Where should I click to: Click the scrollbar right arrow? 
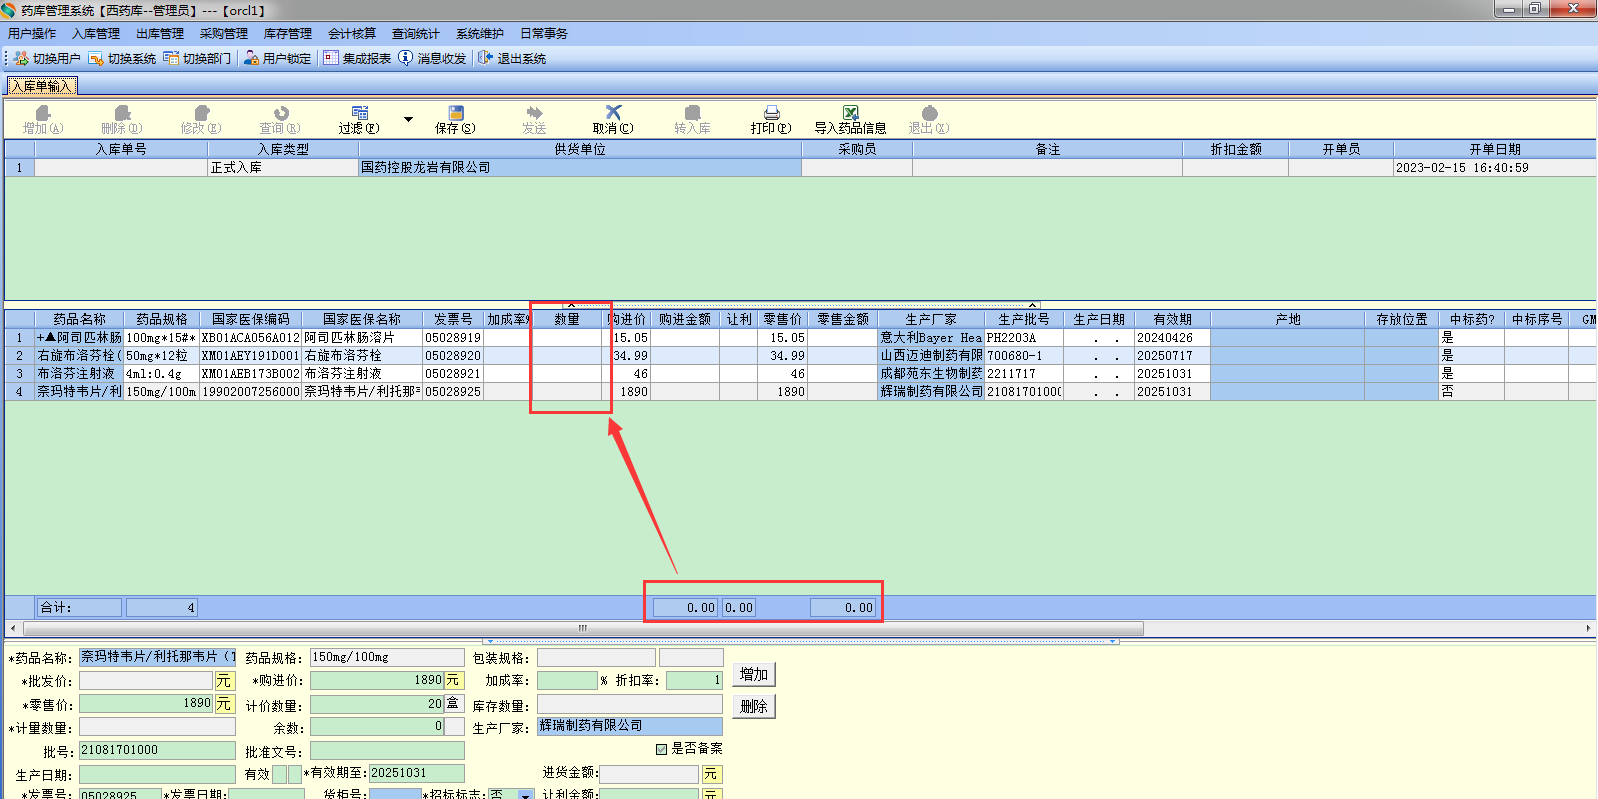(1588, 628)
